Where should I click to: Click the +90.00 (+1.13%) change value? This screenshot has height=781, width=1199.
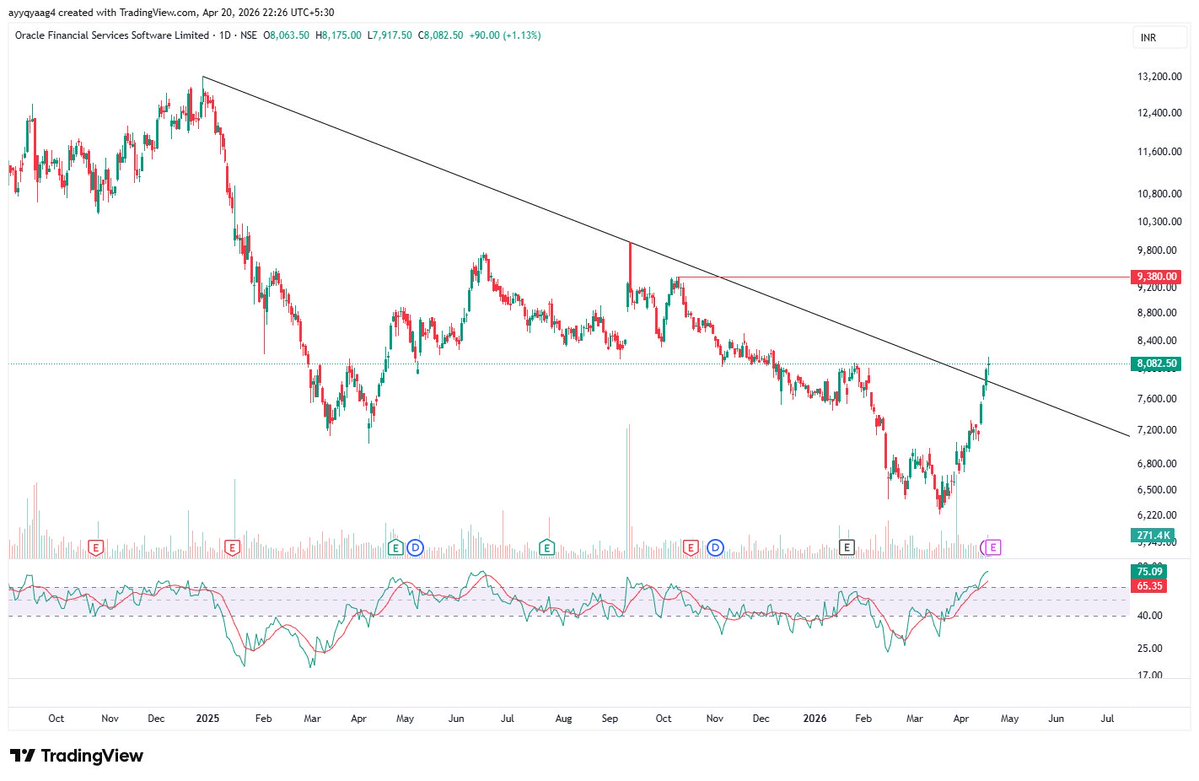(505, 35)
